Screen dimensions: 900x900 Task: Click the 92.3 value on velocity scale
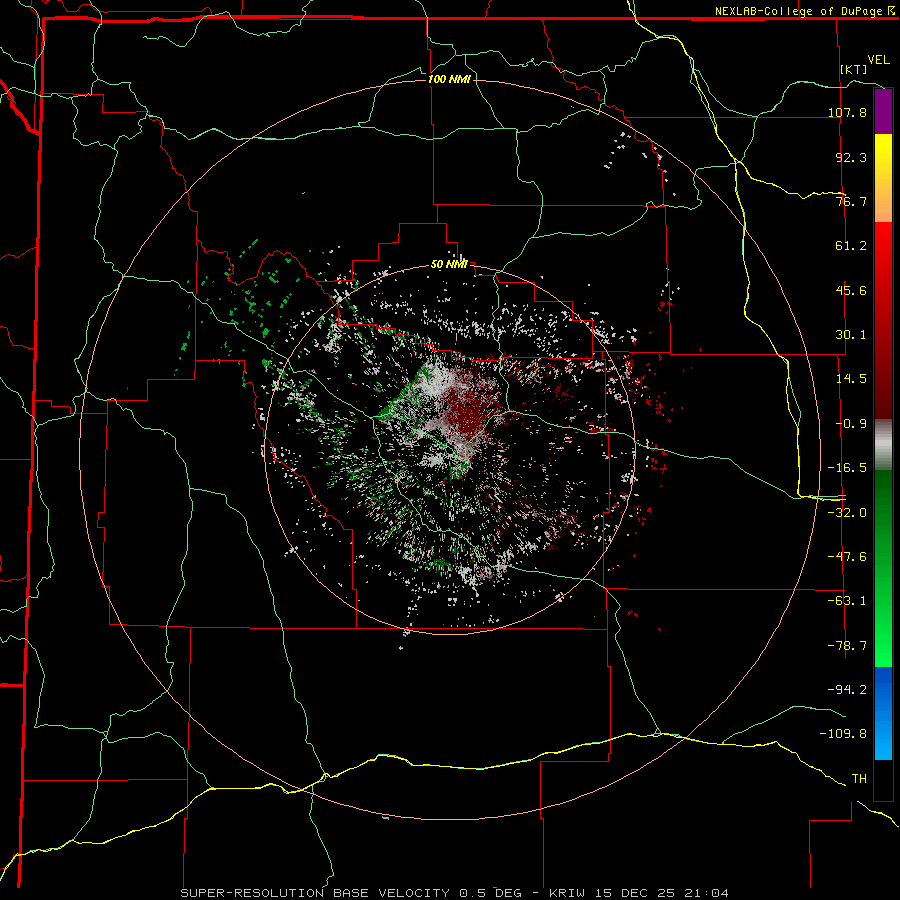(851, 157)
